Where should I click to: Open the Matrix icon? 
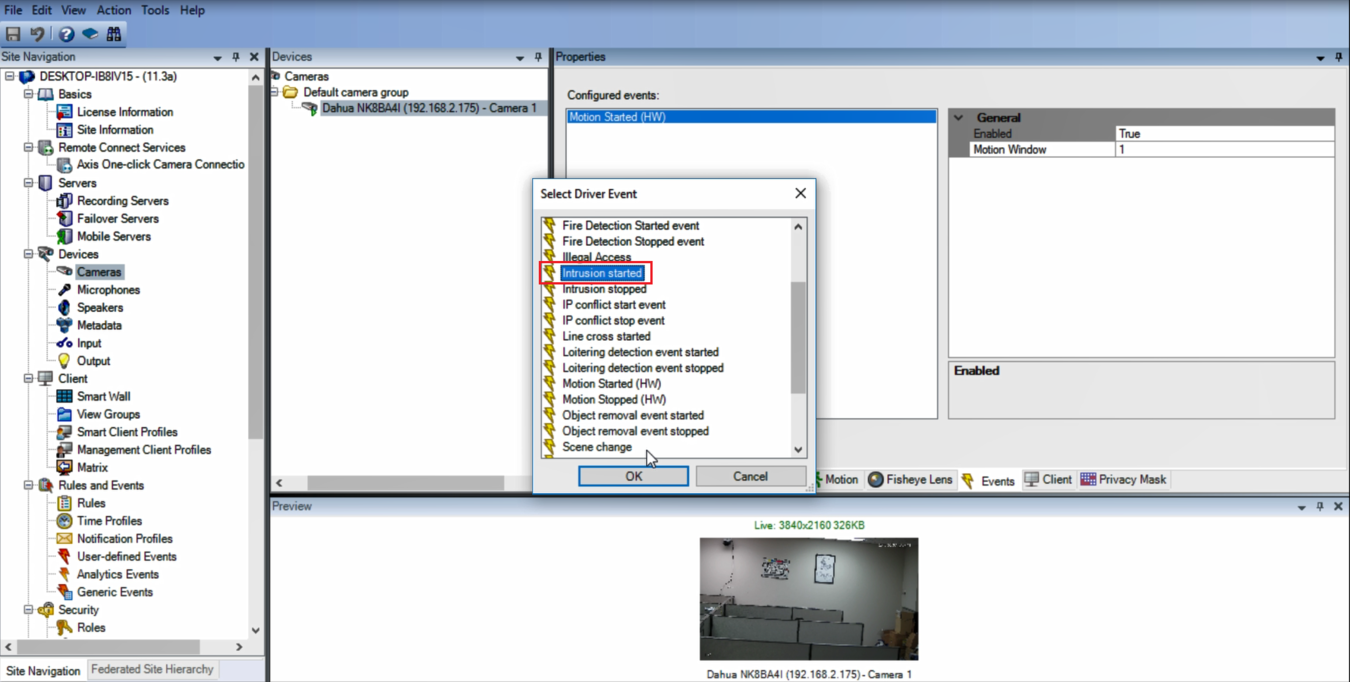click(x=64, y=468)
